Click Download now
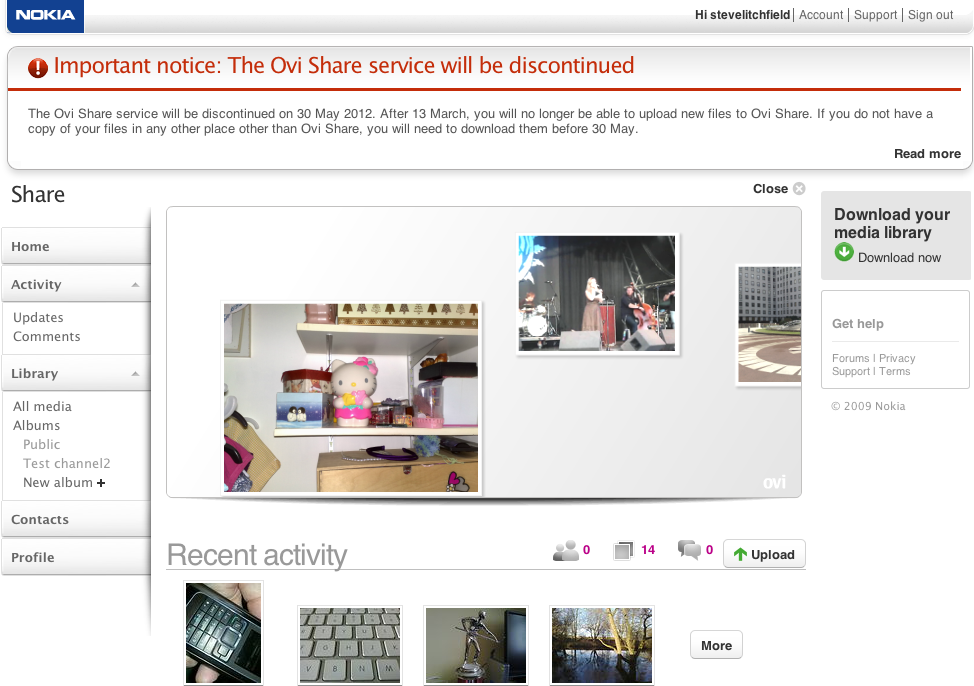974x686 pixels. (x=899, y=258)
